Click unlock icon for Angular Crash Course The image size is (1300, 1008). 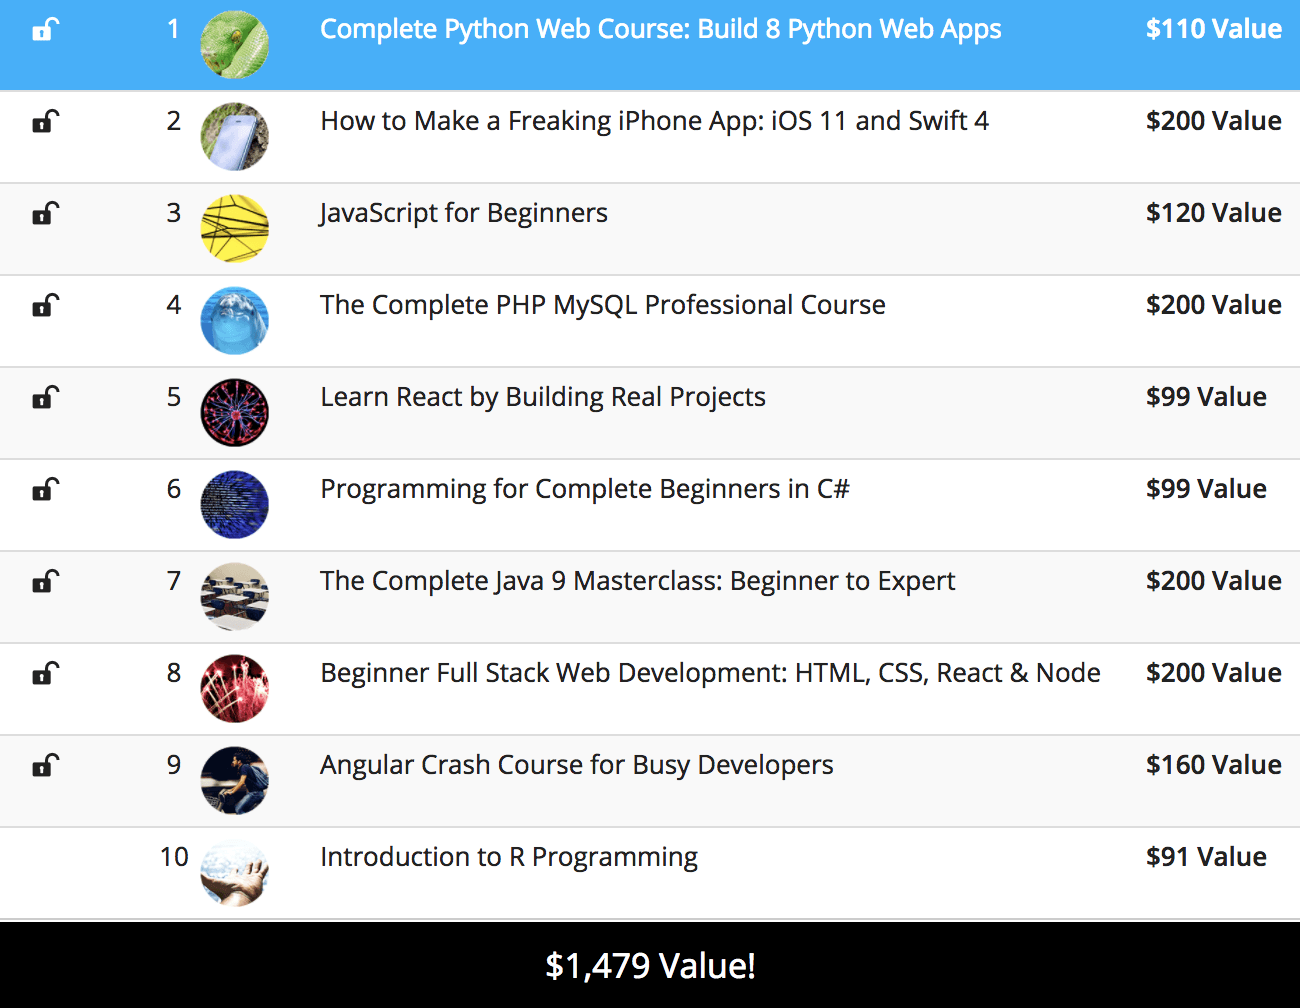click(x=45, y=766)
